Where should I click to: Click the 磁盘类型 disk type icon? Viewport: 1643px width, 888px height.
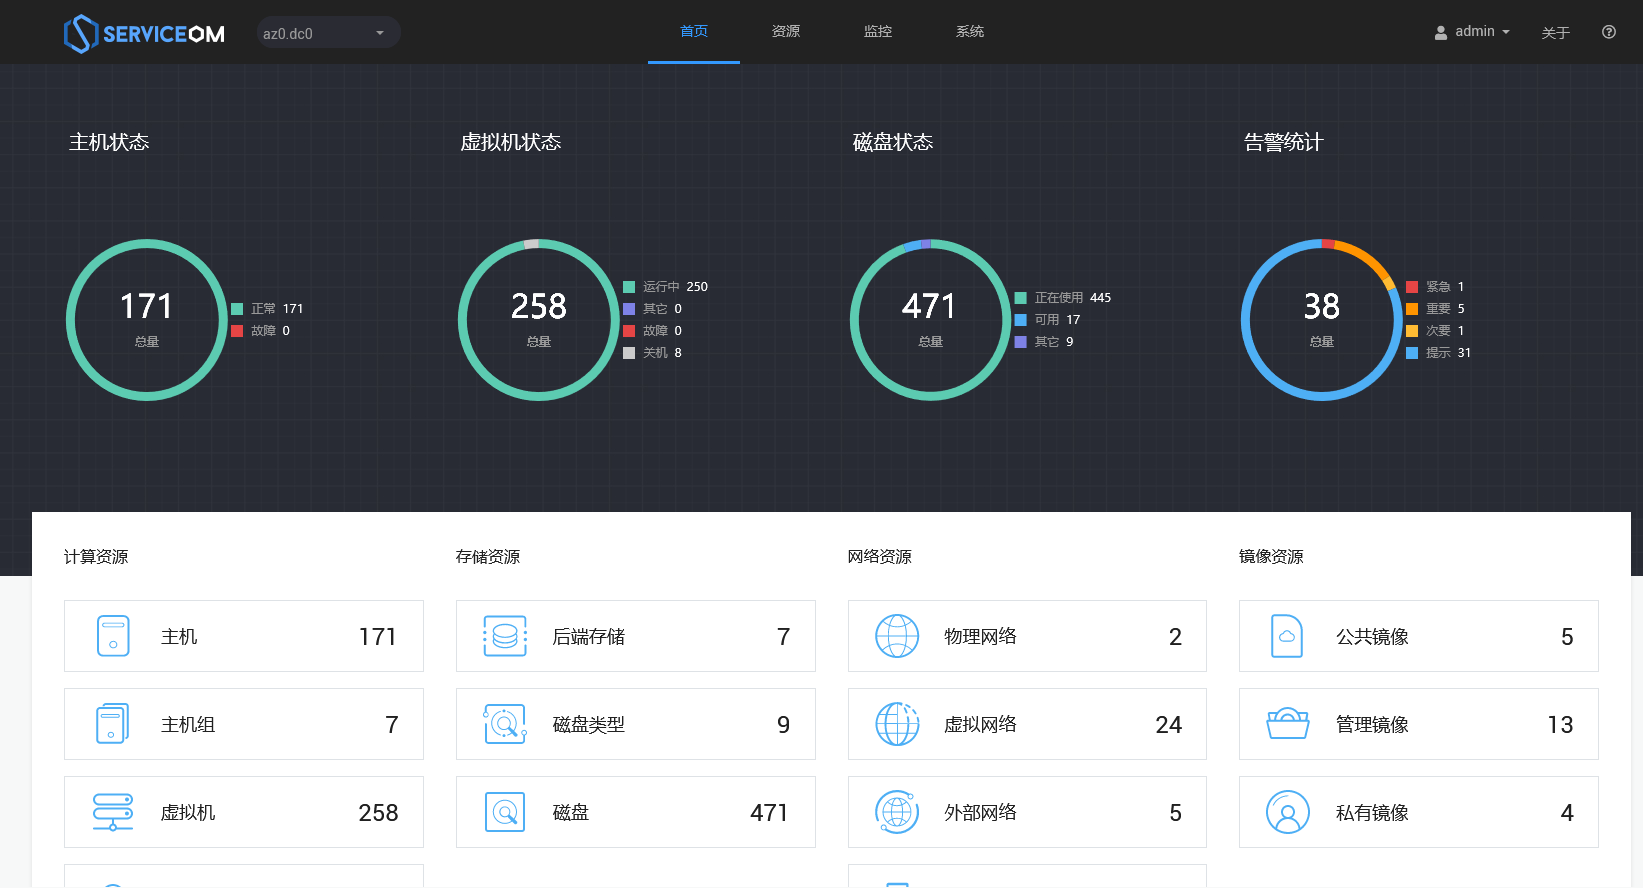point(505,724)
